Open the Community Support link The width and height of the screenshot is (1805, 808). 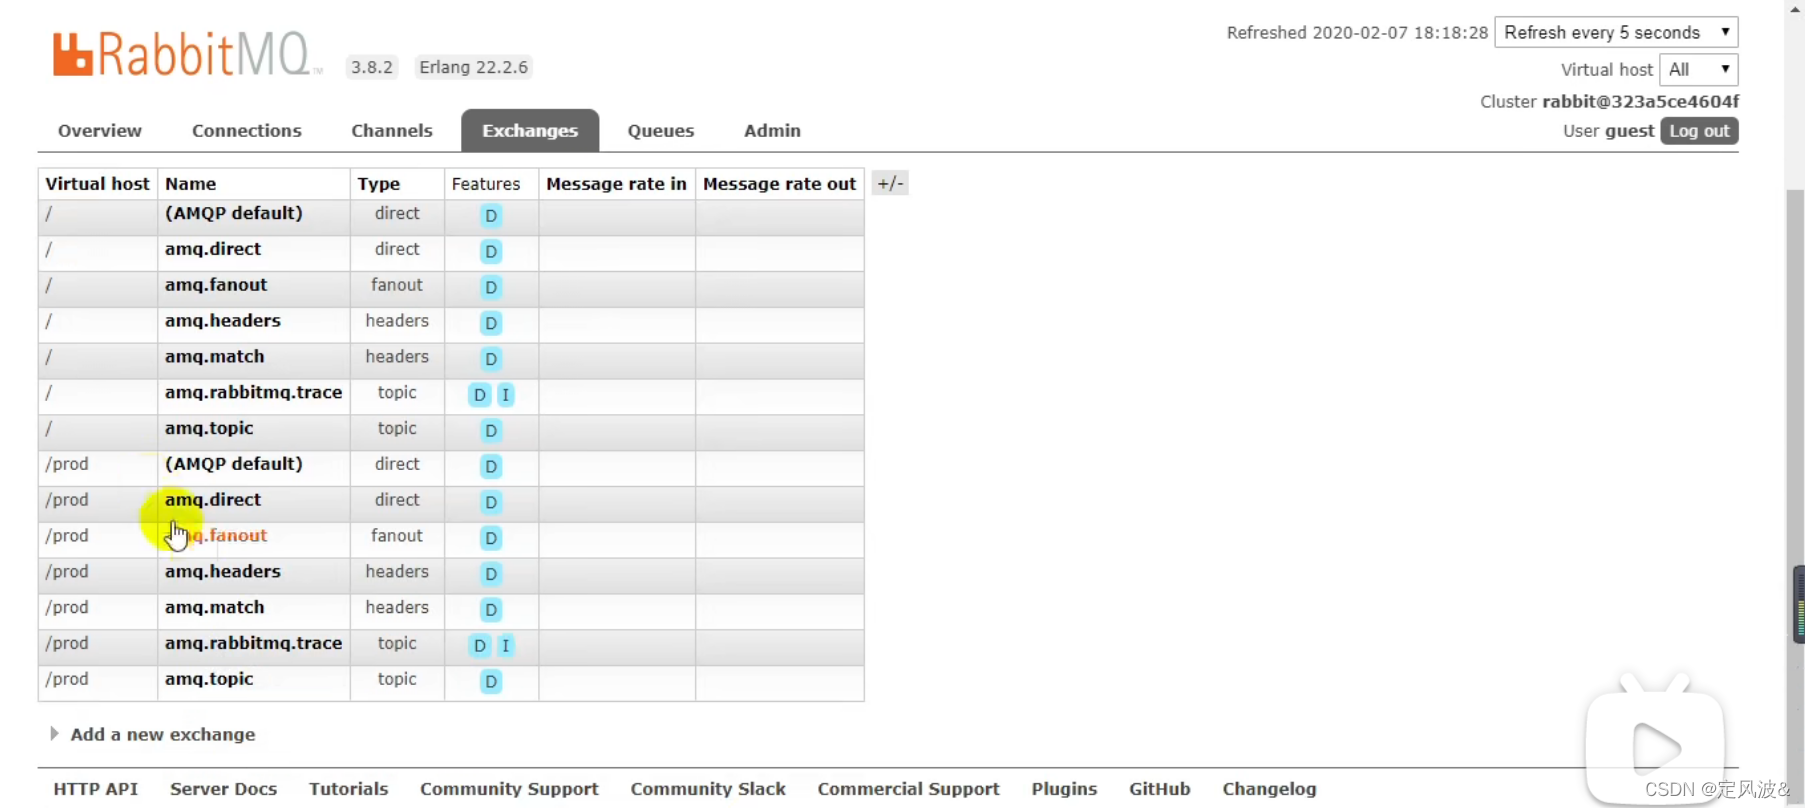tap(509, 789)
